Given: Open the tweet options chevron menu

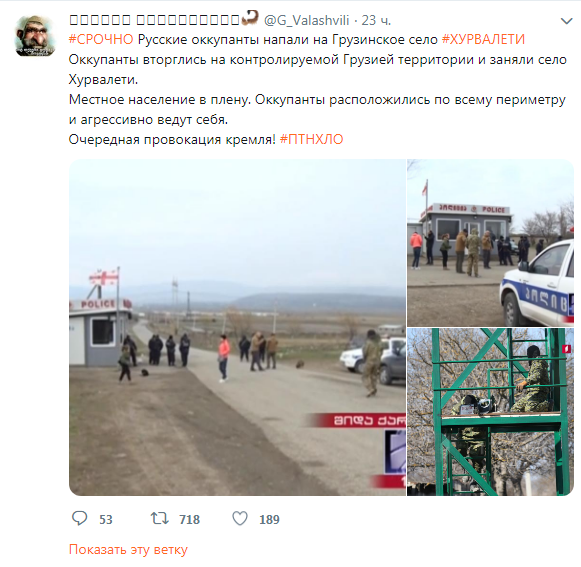Looking at the screenshot, I should pyautogui.click(x=567, y=21).
